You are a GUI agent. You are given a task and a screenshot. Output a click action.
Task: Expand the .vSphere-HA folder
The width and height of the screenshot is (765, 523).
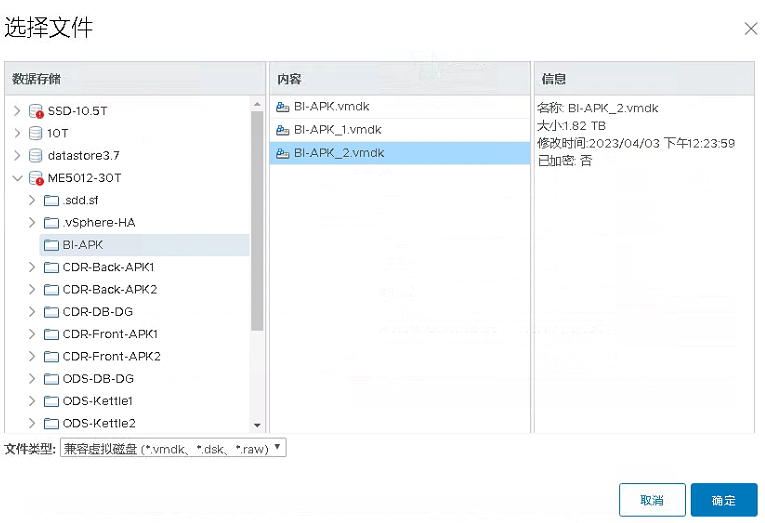[x=32, y=222]
